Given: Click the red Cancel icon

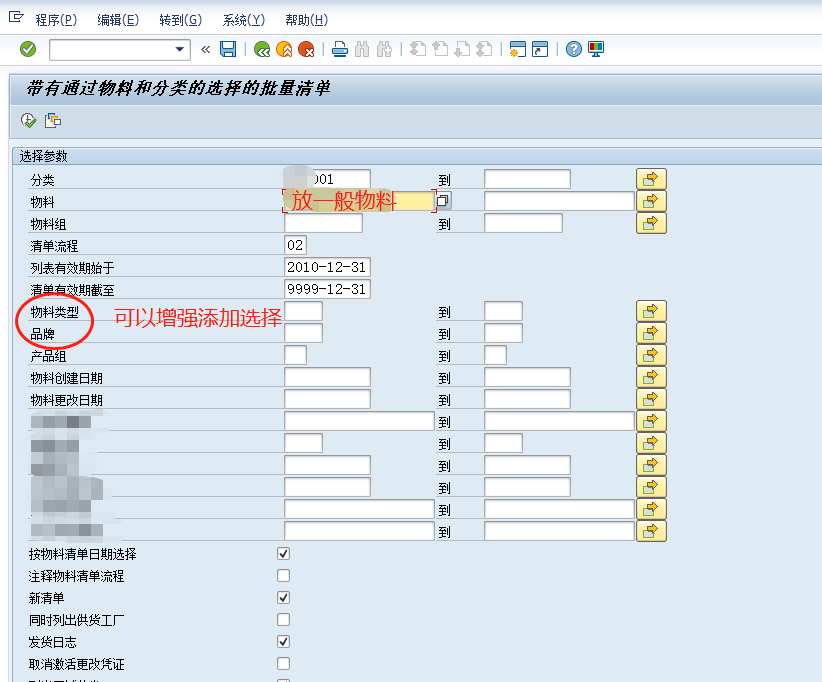Looking at the screenshot, I should click(x=308, y=48).
